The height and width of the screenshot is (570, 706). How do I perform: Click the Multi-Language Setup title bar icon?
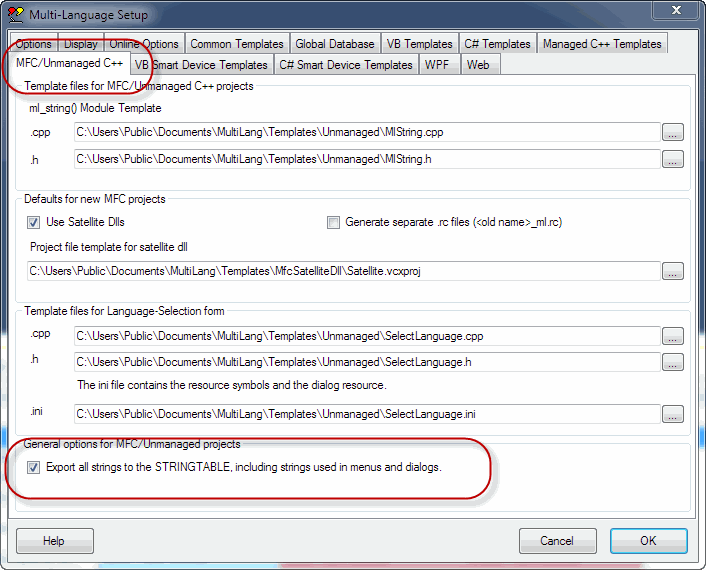pos(15,15)
